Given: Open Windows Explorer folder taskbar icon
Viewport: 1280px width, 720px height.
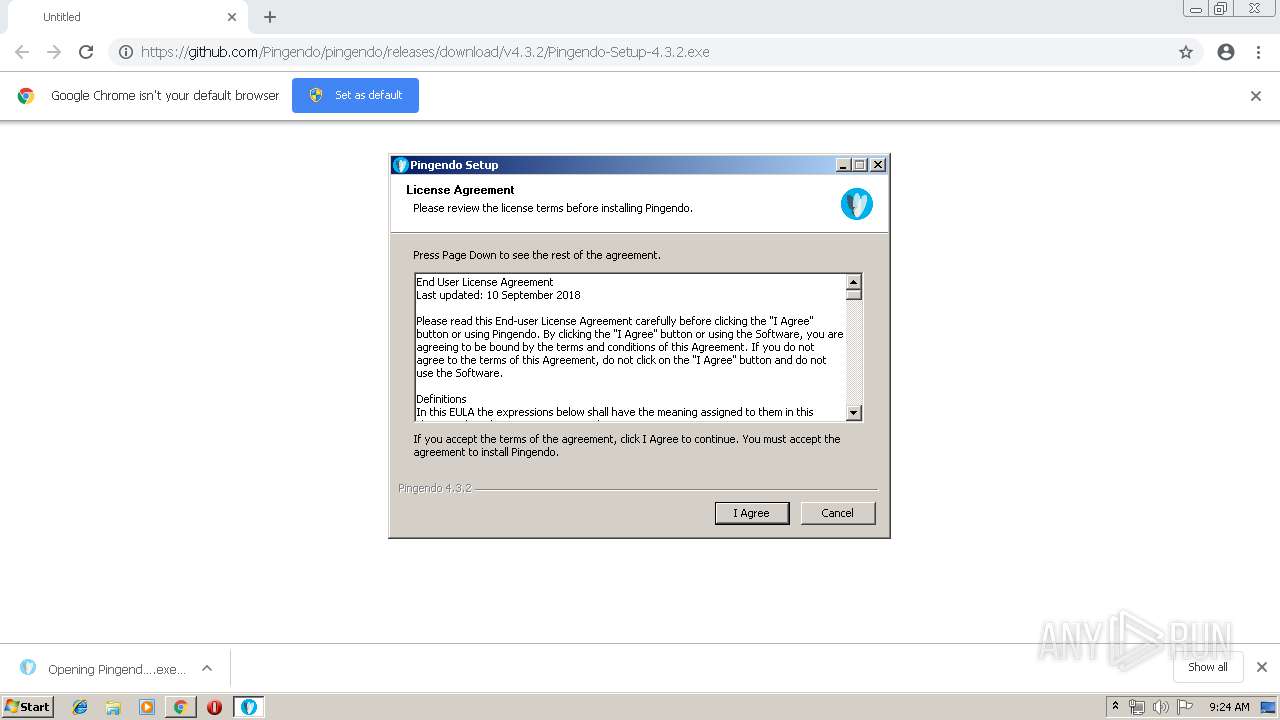Looking at the screenshot, I should (113, 707).
